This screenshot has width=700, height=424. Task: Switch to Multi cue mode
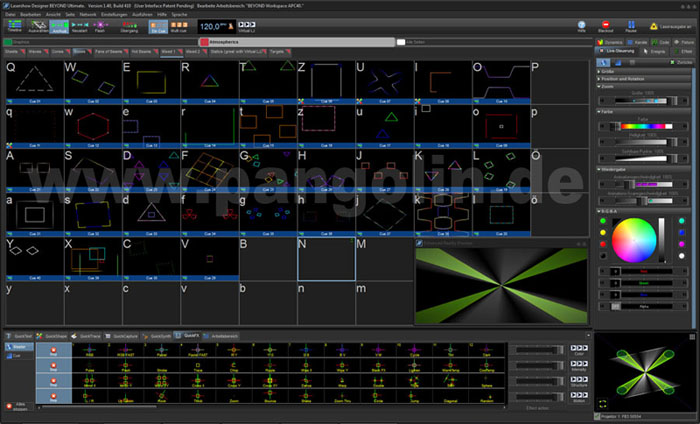pos(179,26)
